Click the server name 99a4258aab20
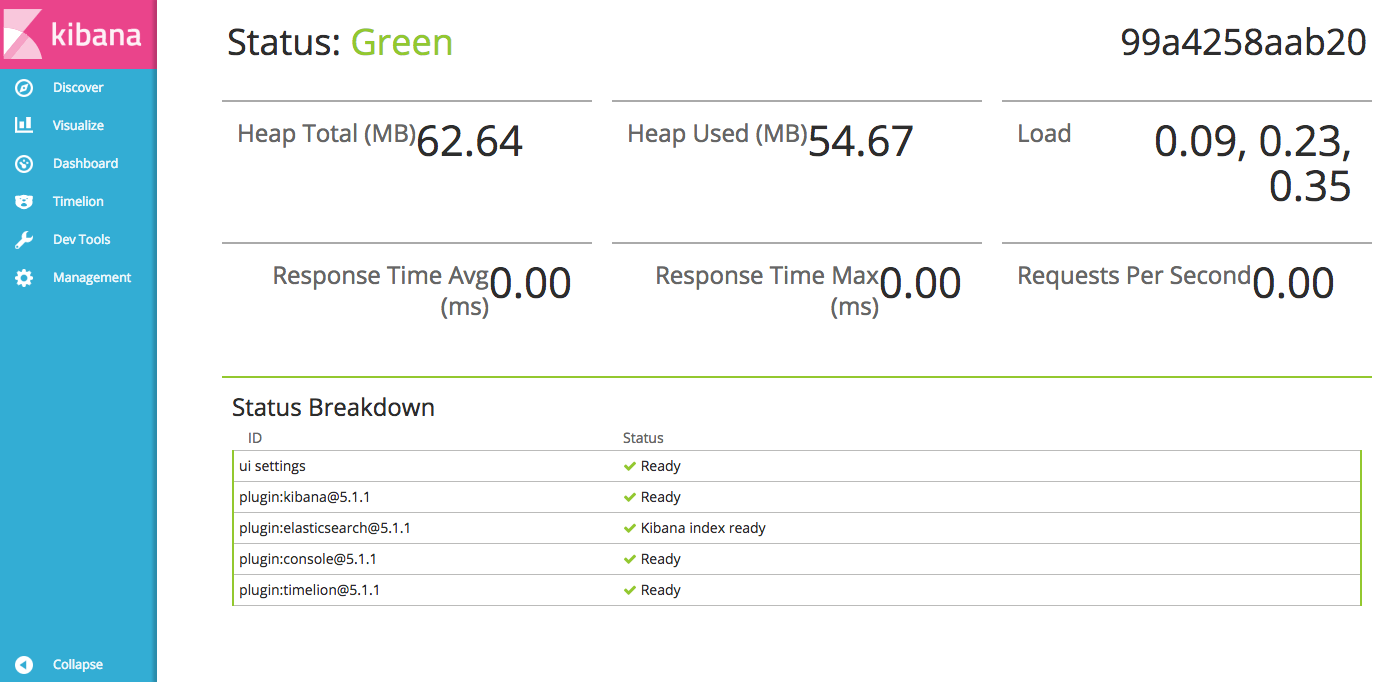Viewport: 1391px width, 682px height. coord(1244,42)
